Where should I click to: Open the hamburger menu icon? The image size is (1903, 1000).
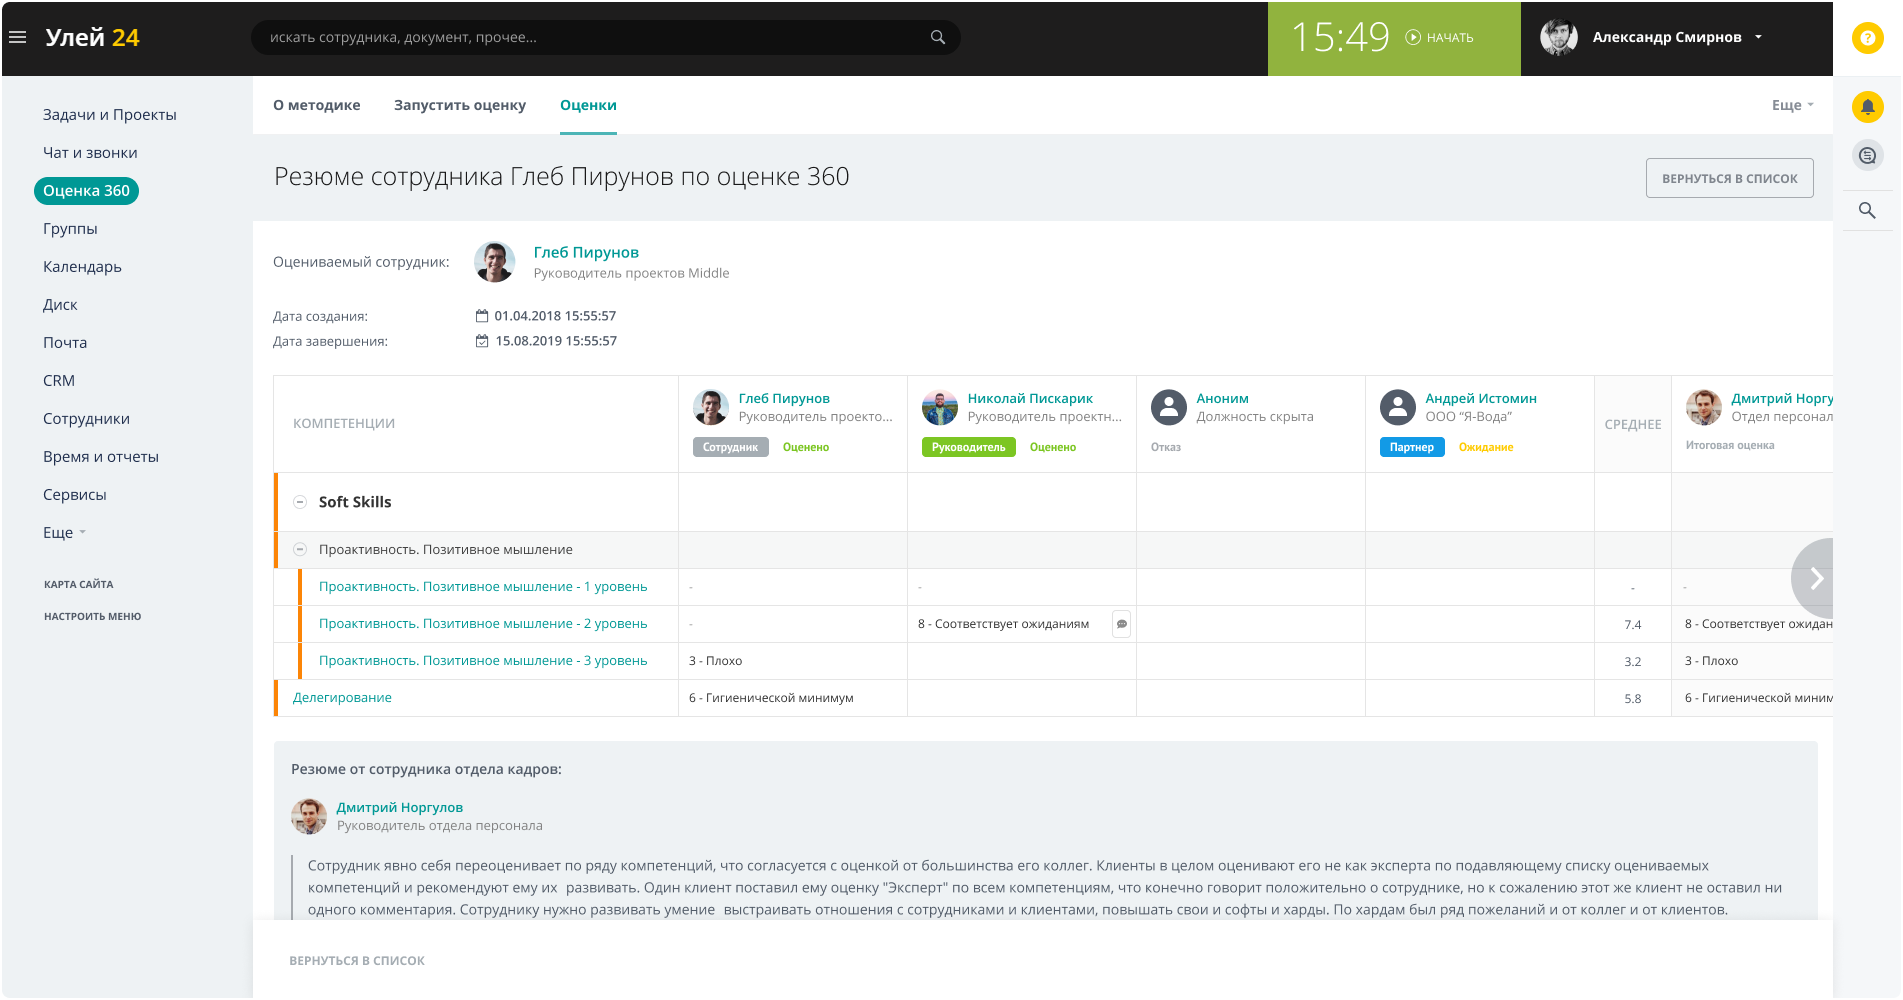click(x=17, y=37)
